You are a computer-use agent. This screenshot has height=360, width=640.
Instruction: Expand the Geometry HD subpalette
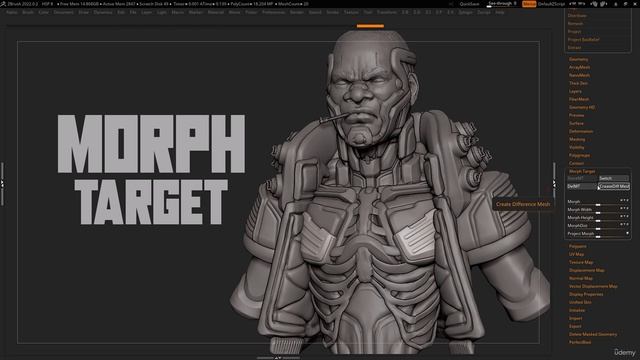pos(582,107)
